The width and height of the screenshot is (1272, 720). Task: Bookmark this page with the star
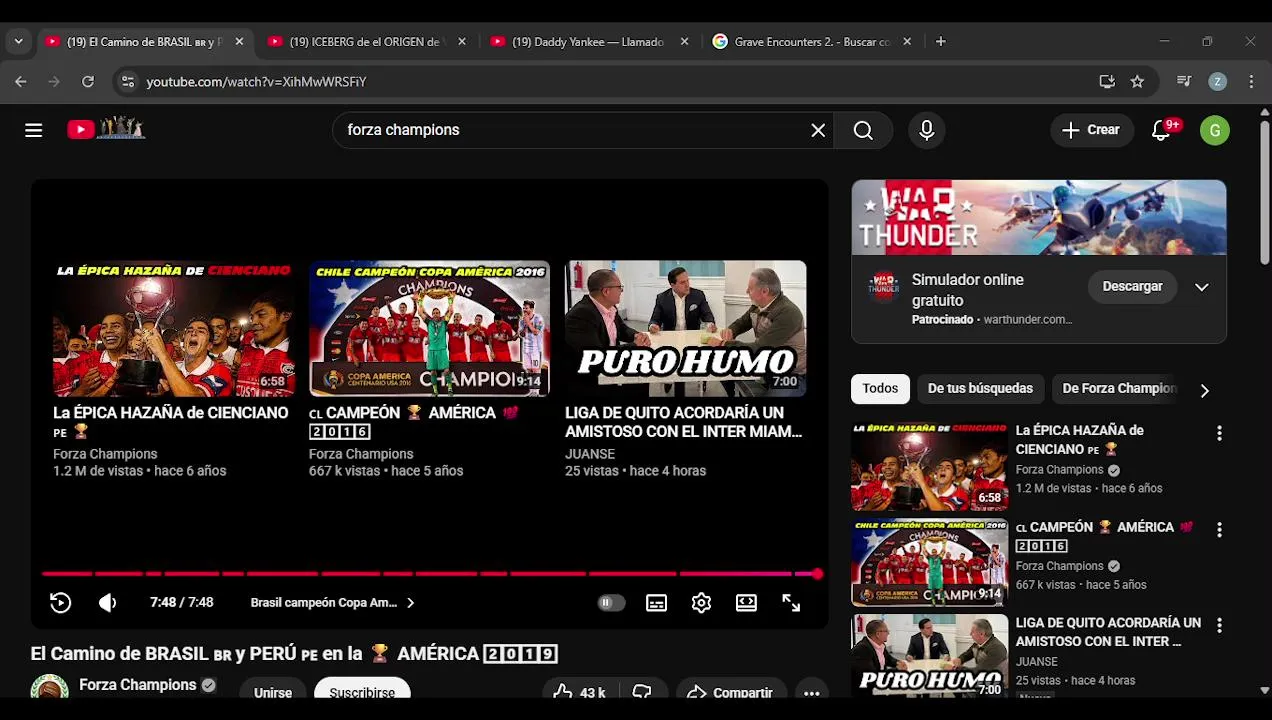pyautogui.click(x=1137, y=82)
